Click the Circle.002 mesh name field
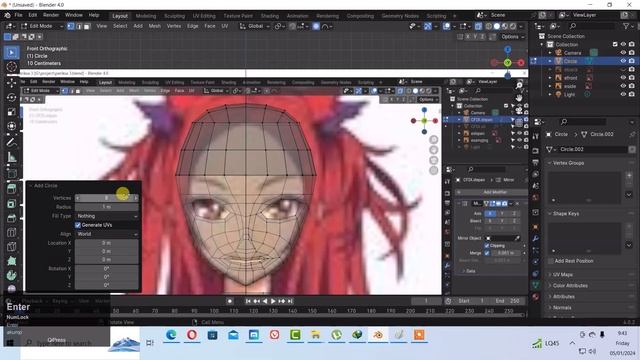This screenshot has width=640, height=360. click(593, 149)
